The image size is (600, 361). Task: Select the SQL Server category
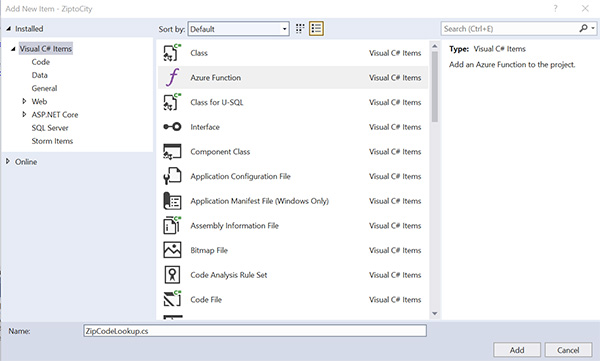(x=50, y=128)
